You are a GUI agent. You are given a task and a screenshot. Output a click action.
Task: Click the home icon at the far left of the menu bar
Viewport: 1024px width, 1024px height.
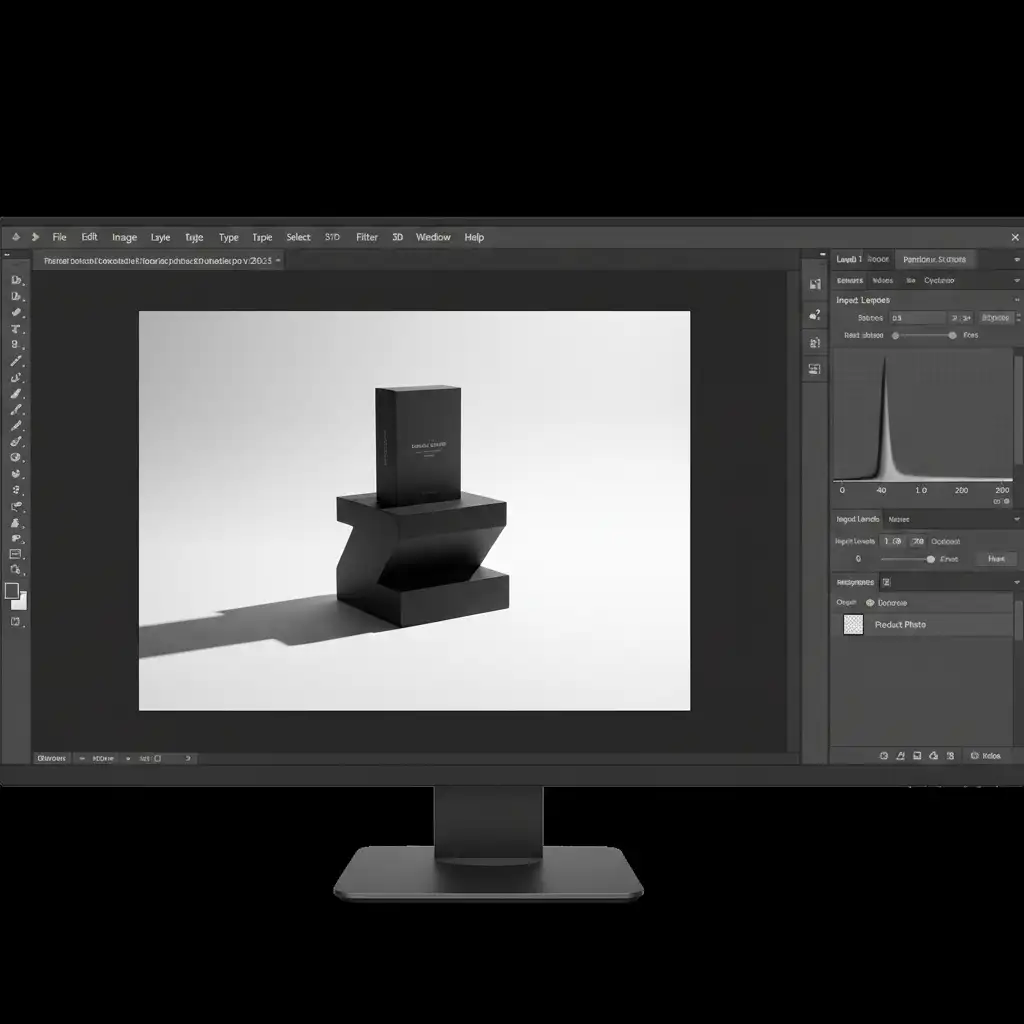pos(15,237)
